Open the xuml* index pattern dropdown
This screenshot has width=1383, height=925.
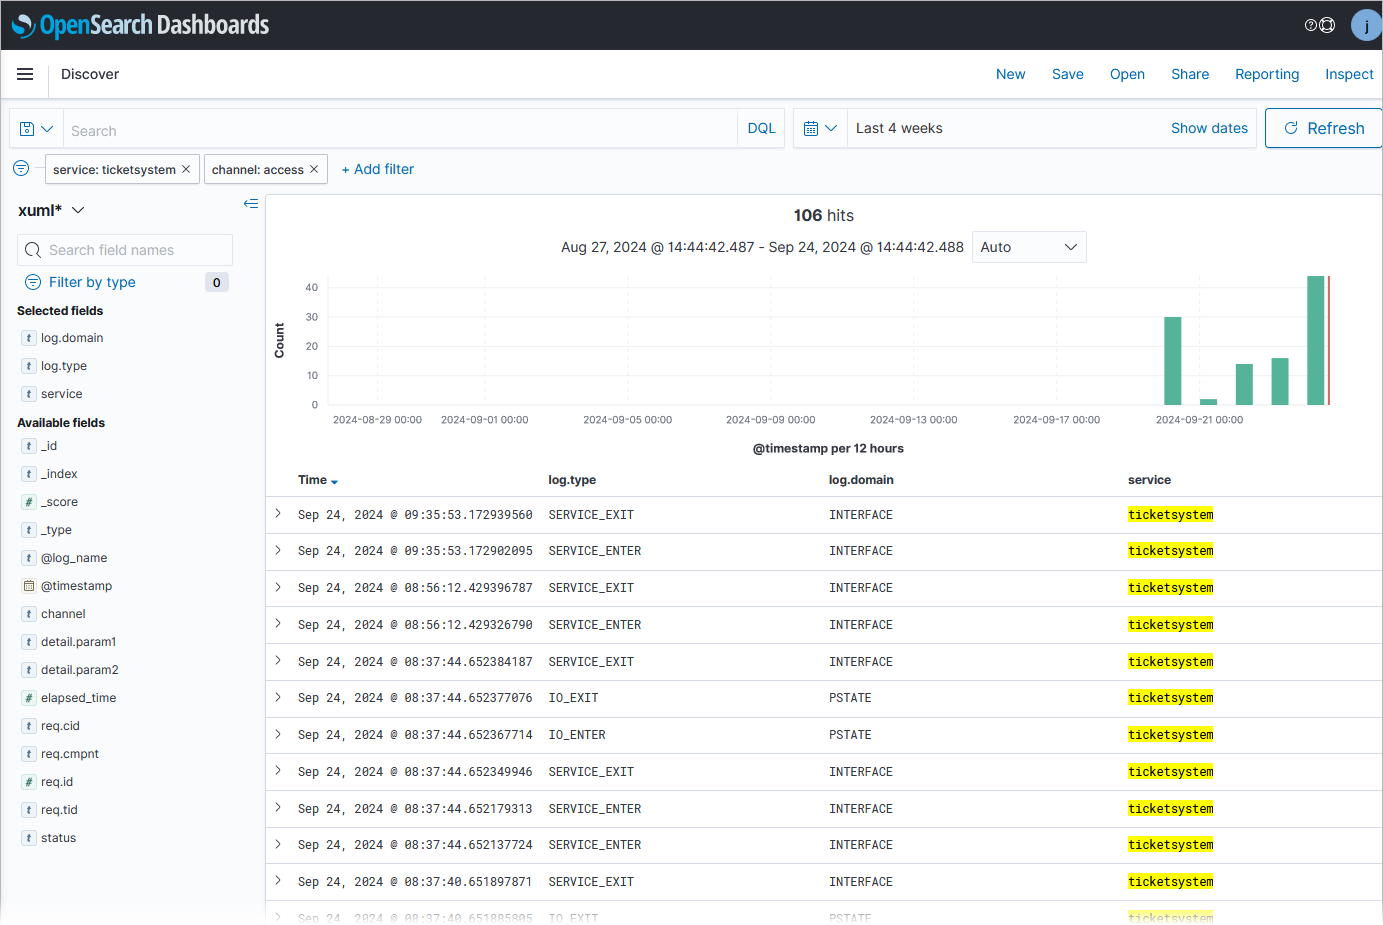point(51,210)
